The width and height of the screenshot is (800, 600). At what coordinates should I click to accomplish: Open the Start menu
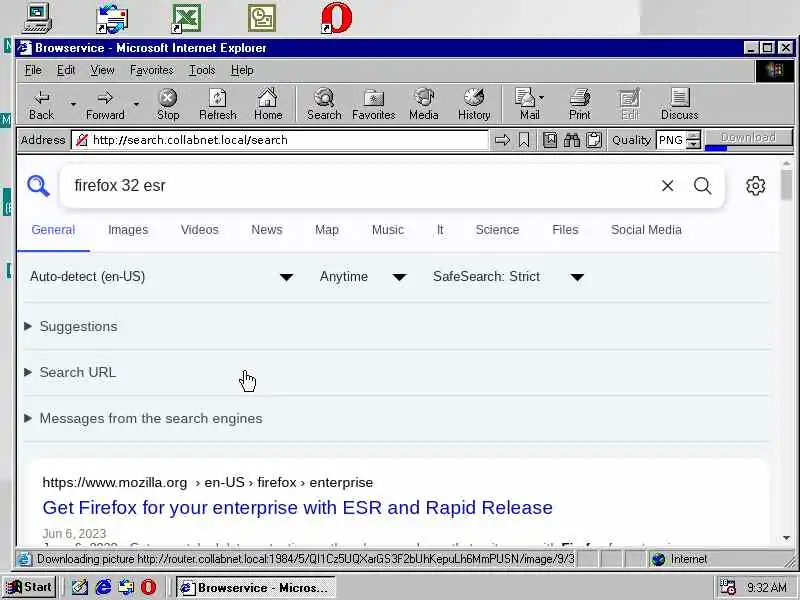[29, 587]
